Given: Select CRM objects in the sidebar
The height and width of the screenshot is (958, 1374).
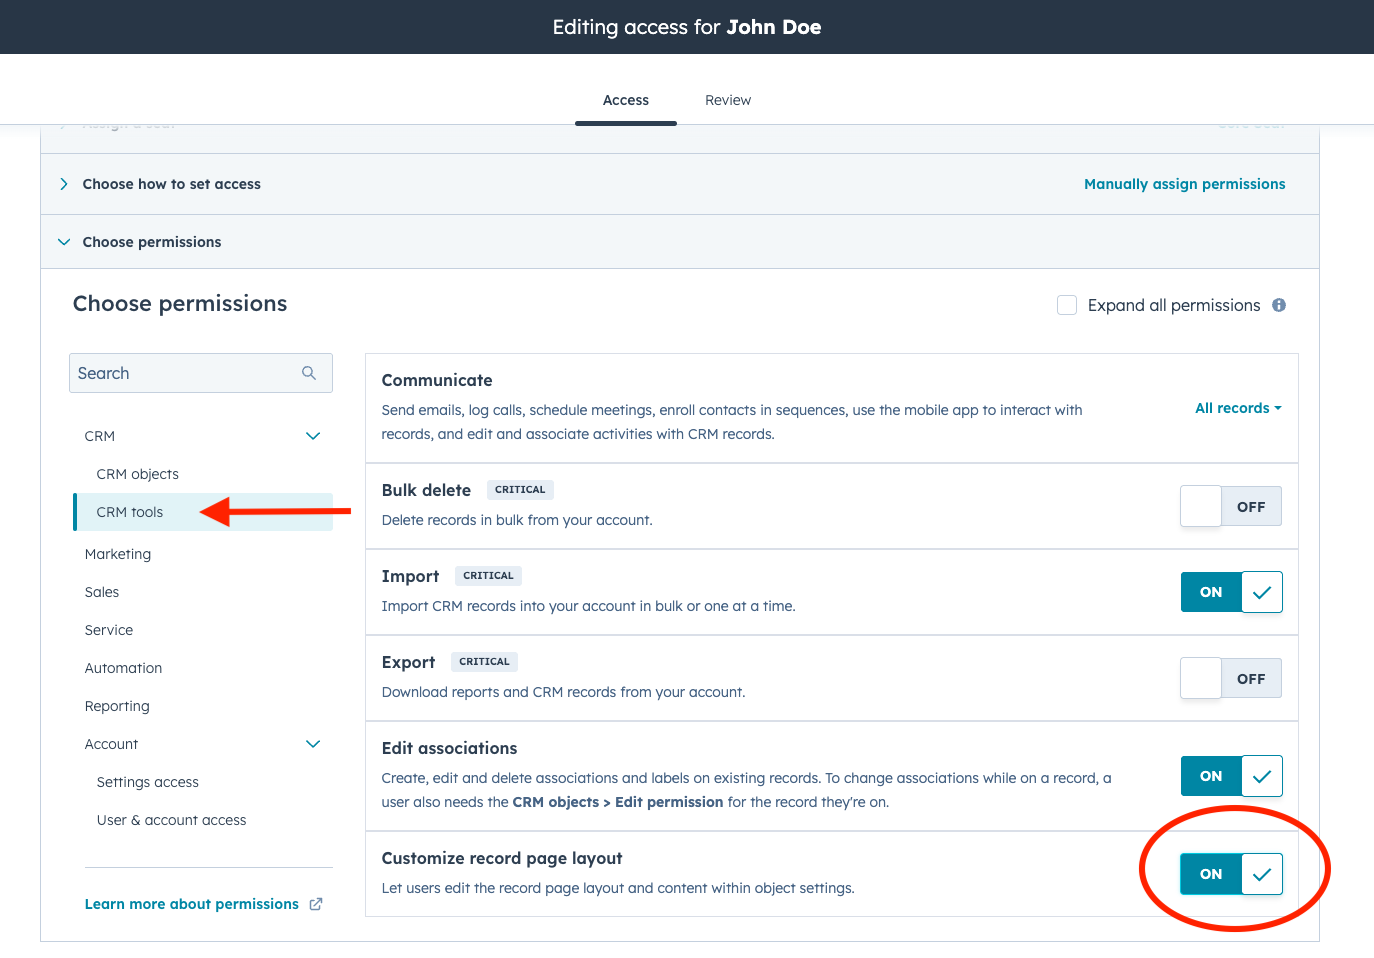Looking at the screenshot, I should click(138, 474).
